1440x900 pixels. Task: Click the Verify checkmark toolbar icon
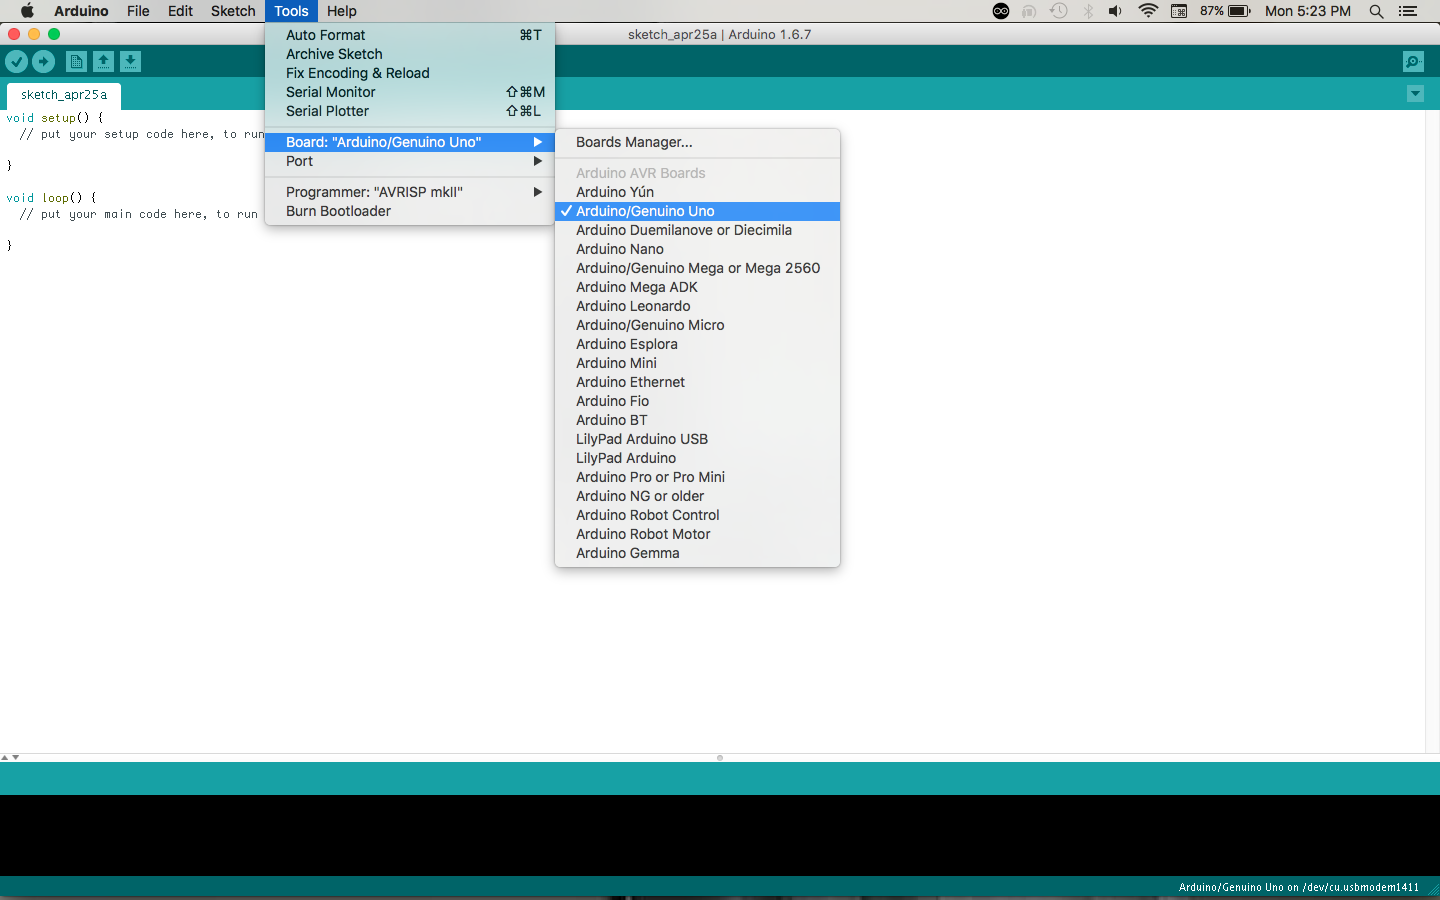coord(16,62)
